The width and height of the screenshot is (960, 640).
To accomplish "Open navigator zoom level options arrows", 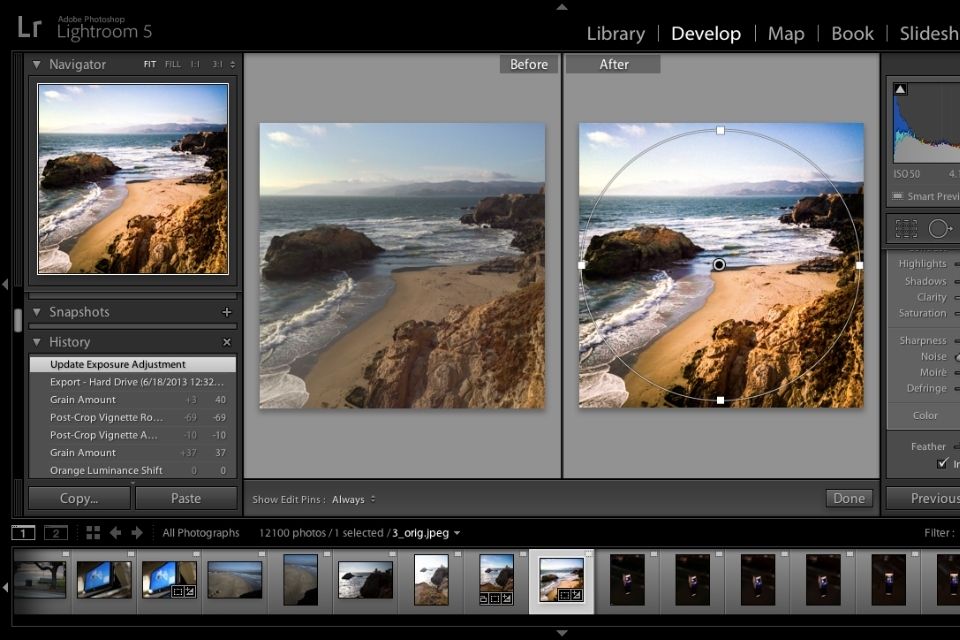I will pos(233,64).
